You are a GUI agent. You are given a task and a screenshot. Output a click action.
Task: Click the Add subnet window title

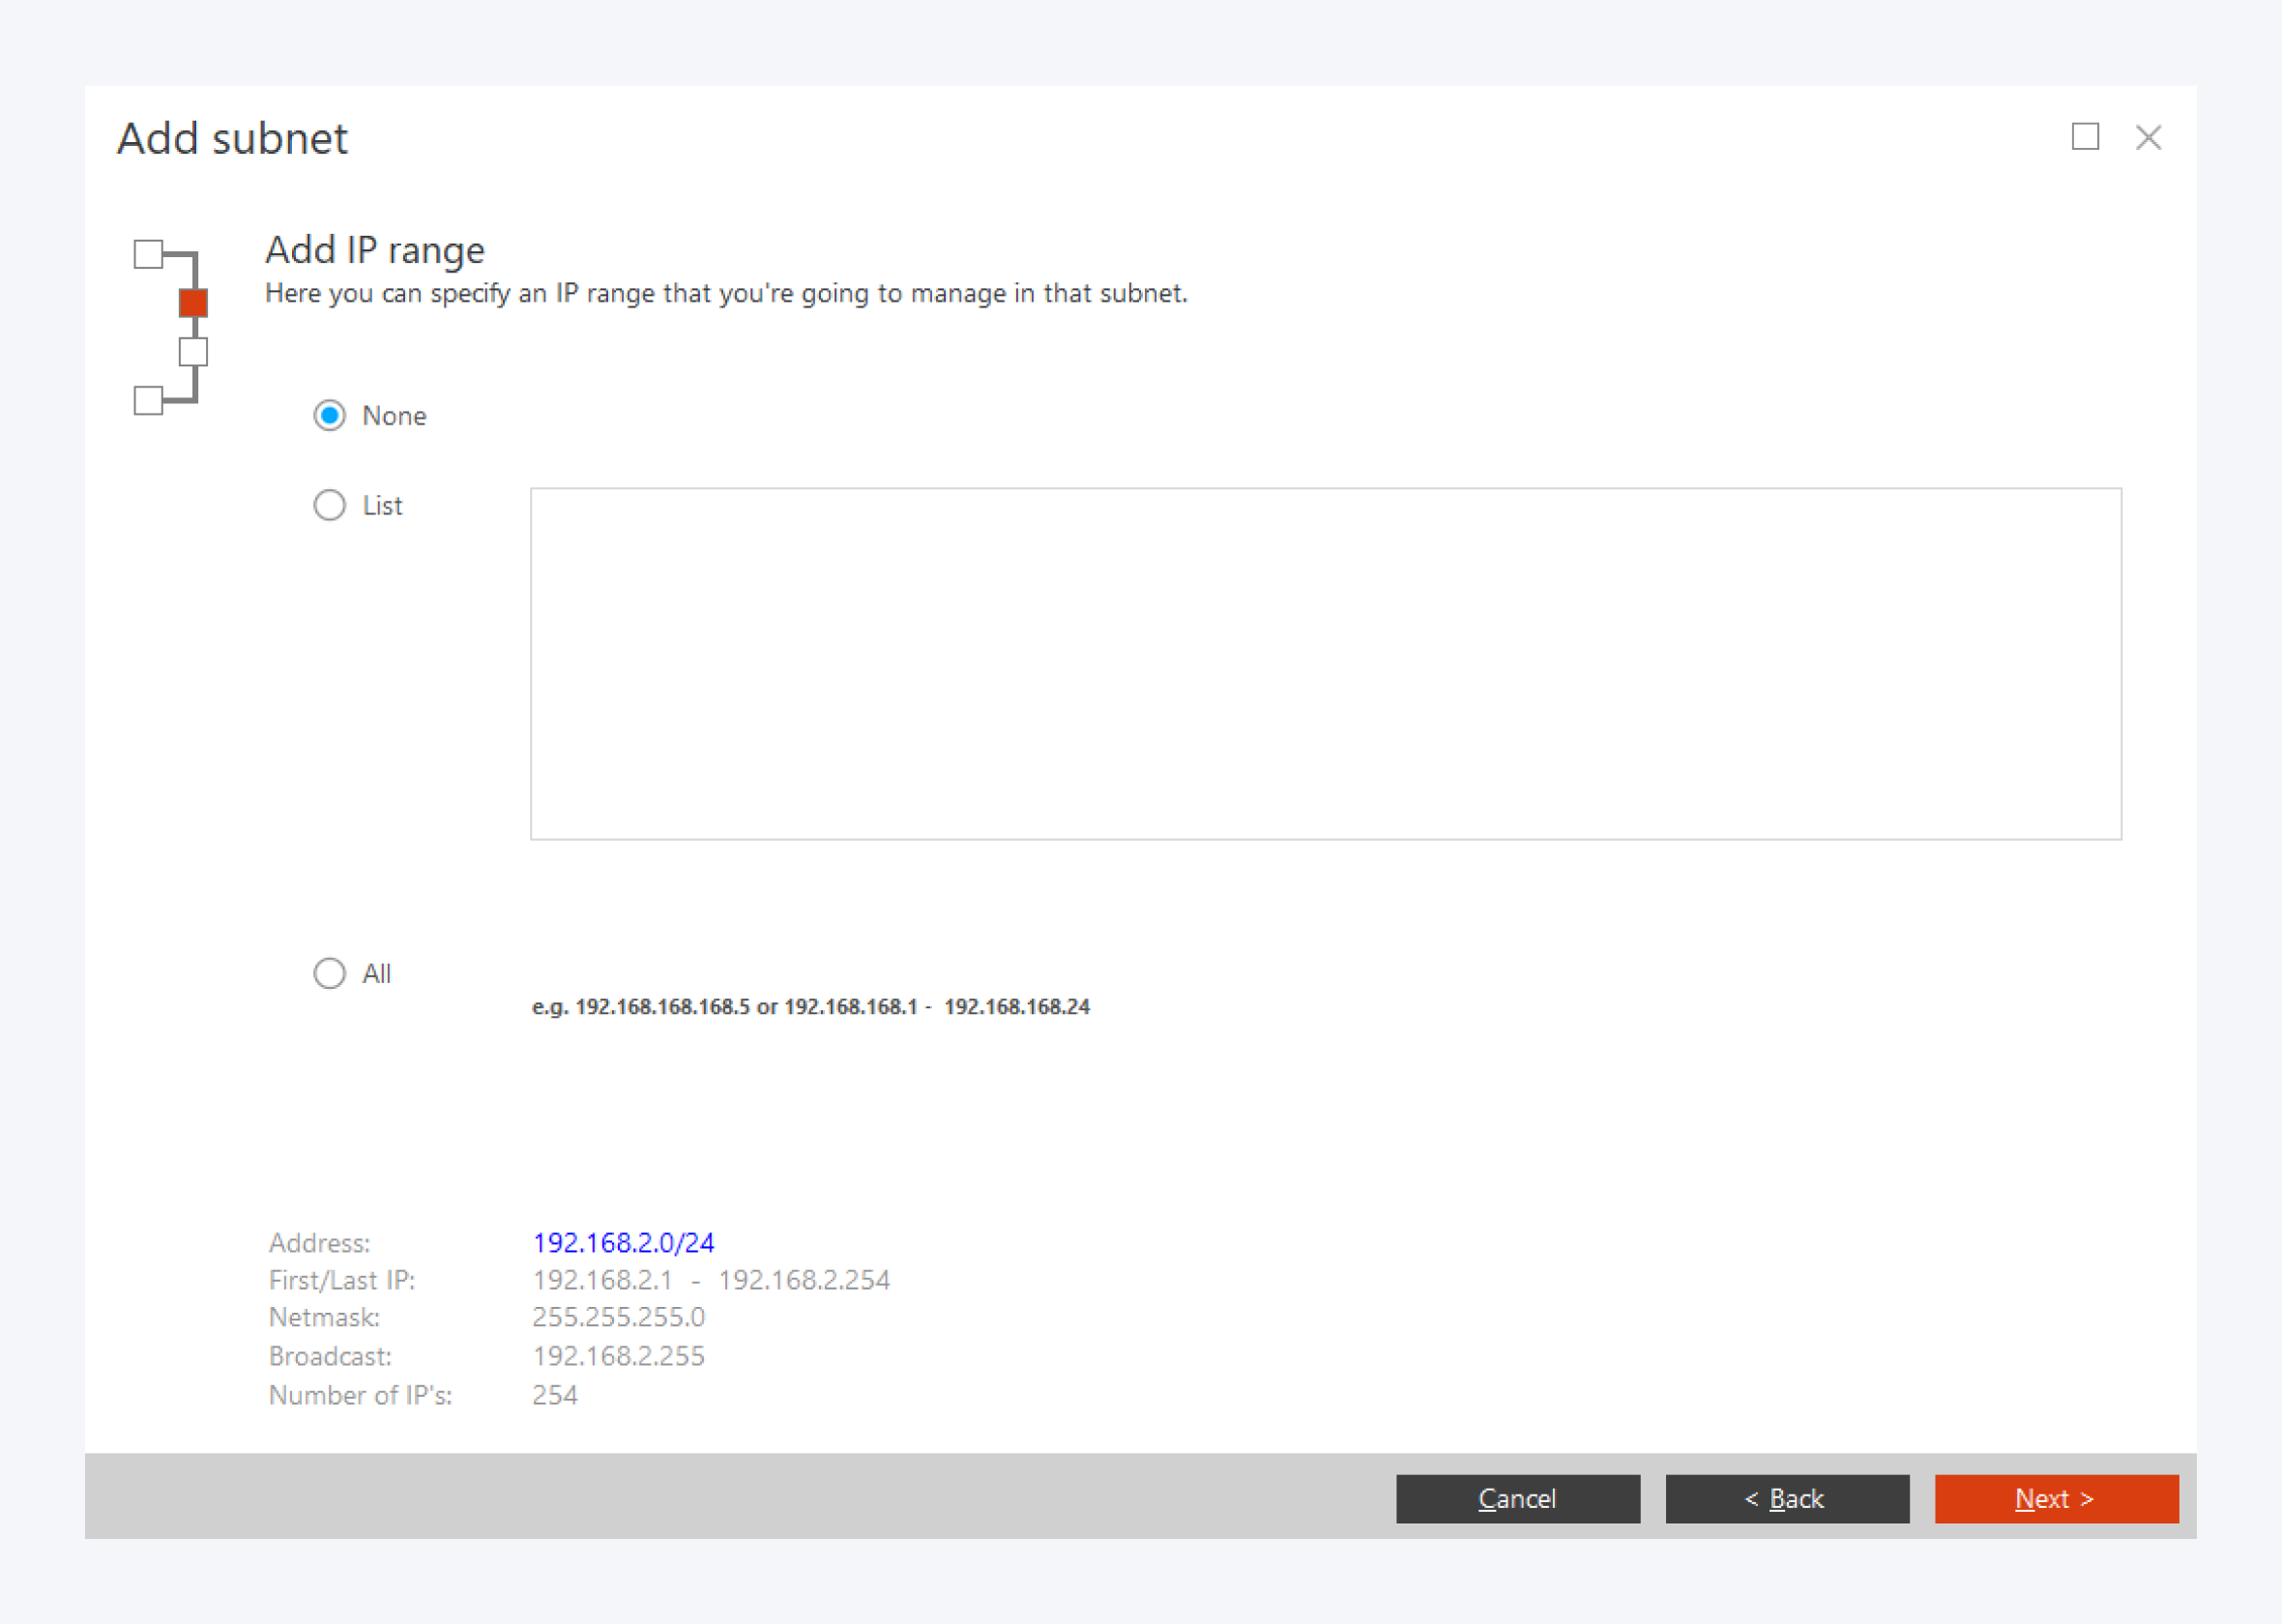coord(232,138)
